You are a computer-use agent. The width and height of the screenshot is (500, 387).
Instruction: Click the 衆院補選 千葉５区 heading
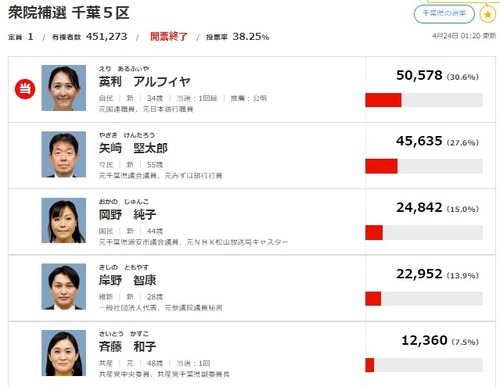point(69,13)
